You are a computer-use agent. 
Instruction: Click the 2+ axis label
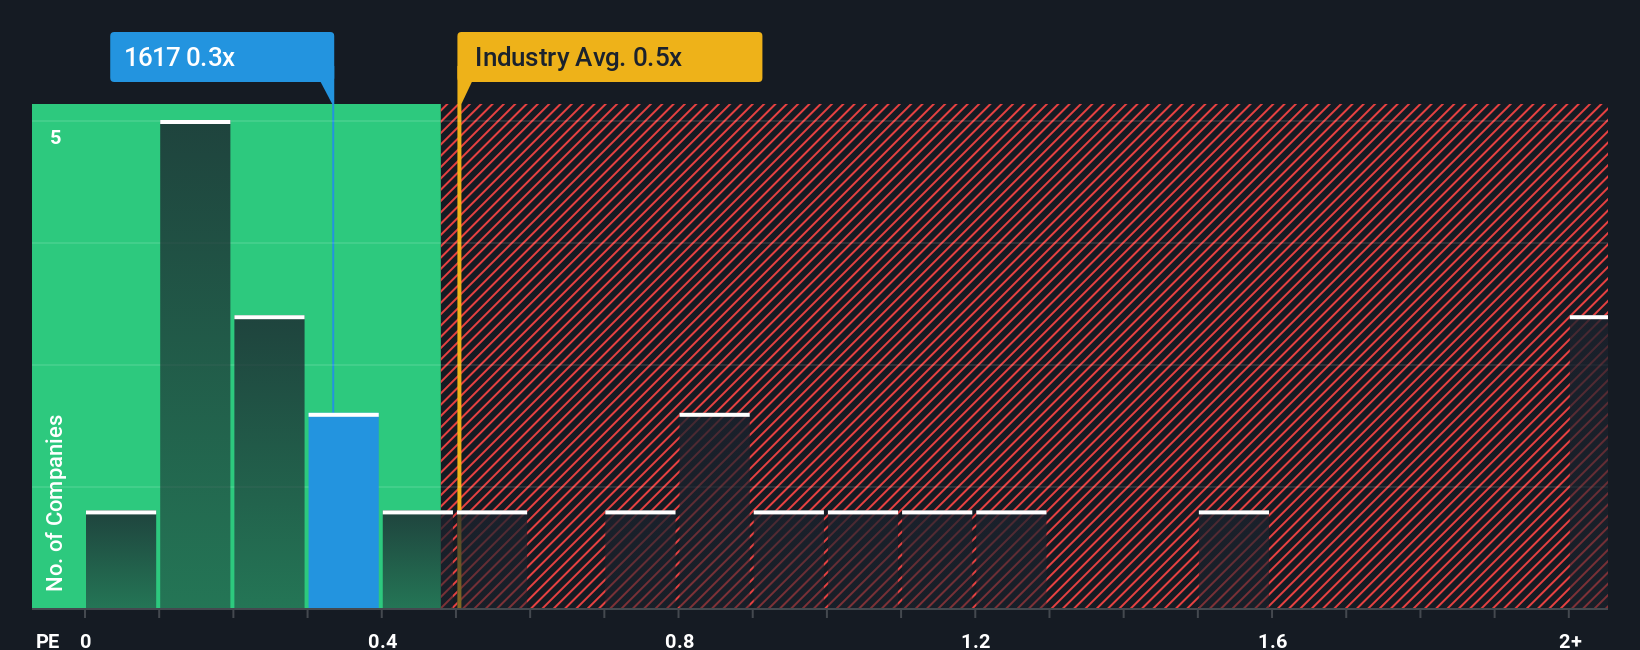(1570, 640)
